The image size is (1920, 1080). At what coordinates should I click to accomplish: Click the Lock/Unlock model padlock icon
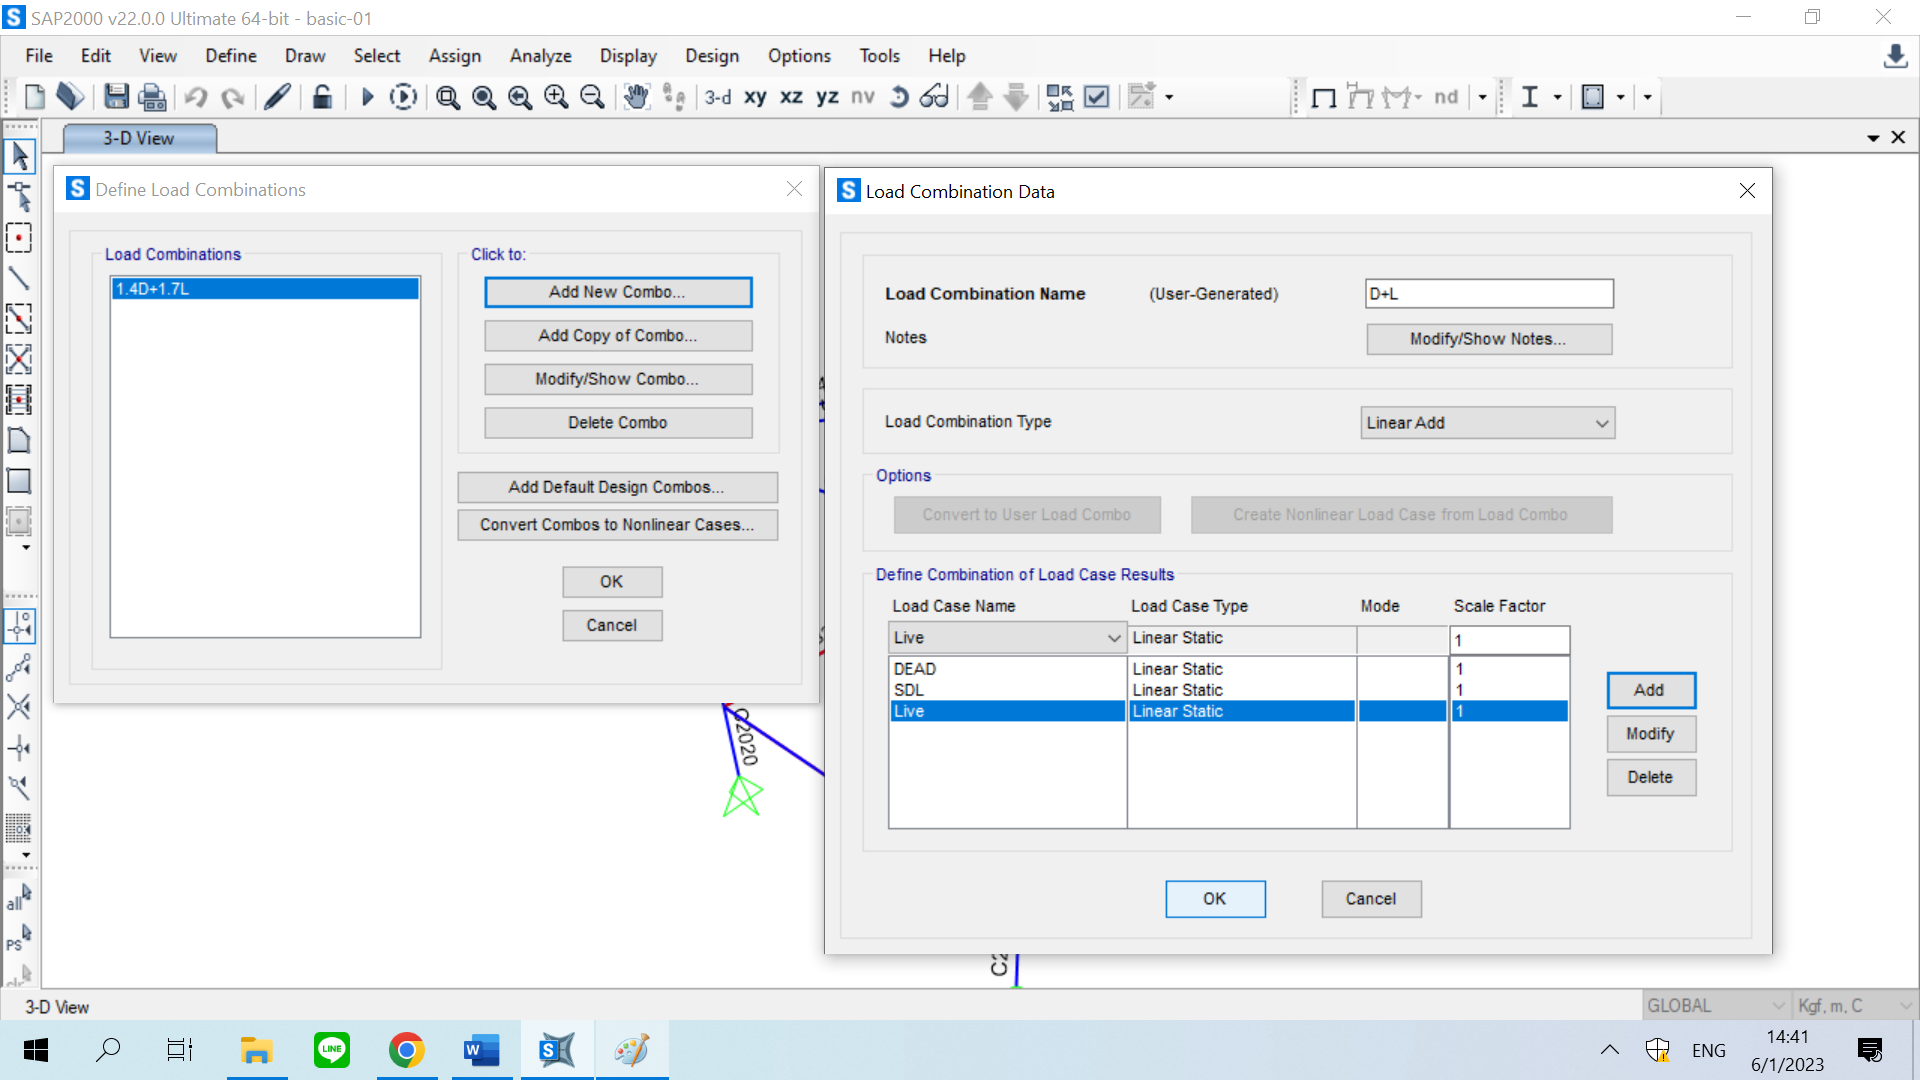(x=322, y=97)
